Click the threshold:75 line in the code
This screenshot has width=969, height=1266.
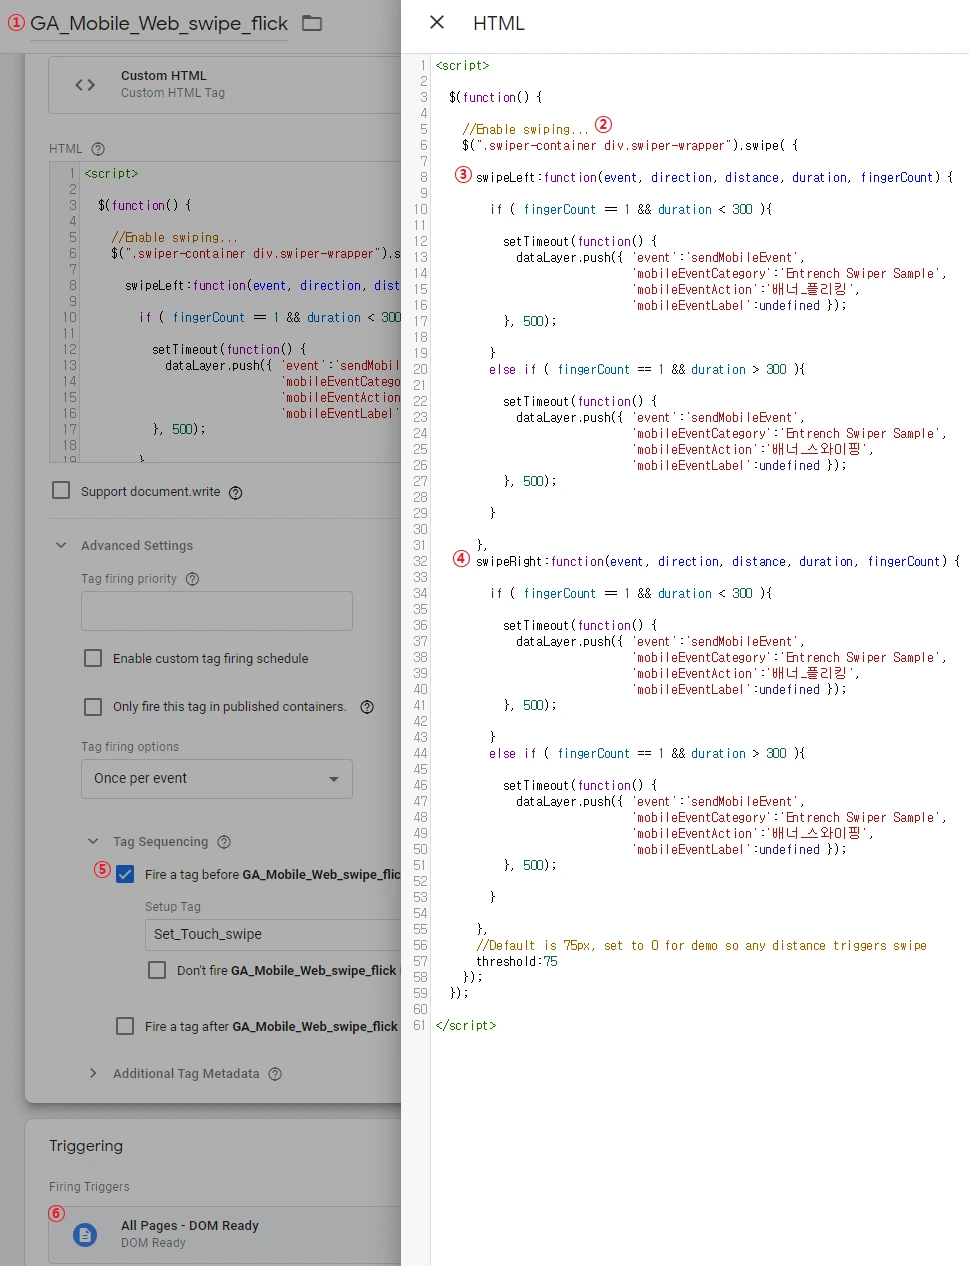(517, 961)
